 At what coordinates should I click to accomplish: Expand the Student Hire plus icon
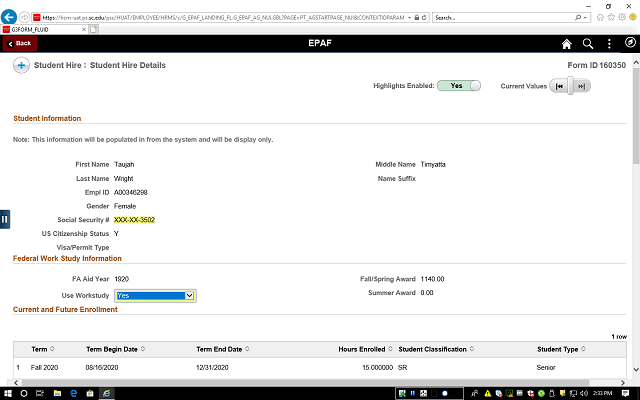click(x=21, y=65)
